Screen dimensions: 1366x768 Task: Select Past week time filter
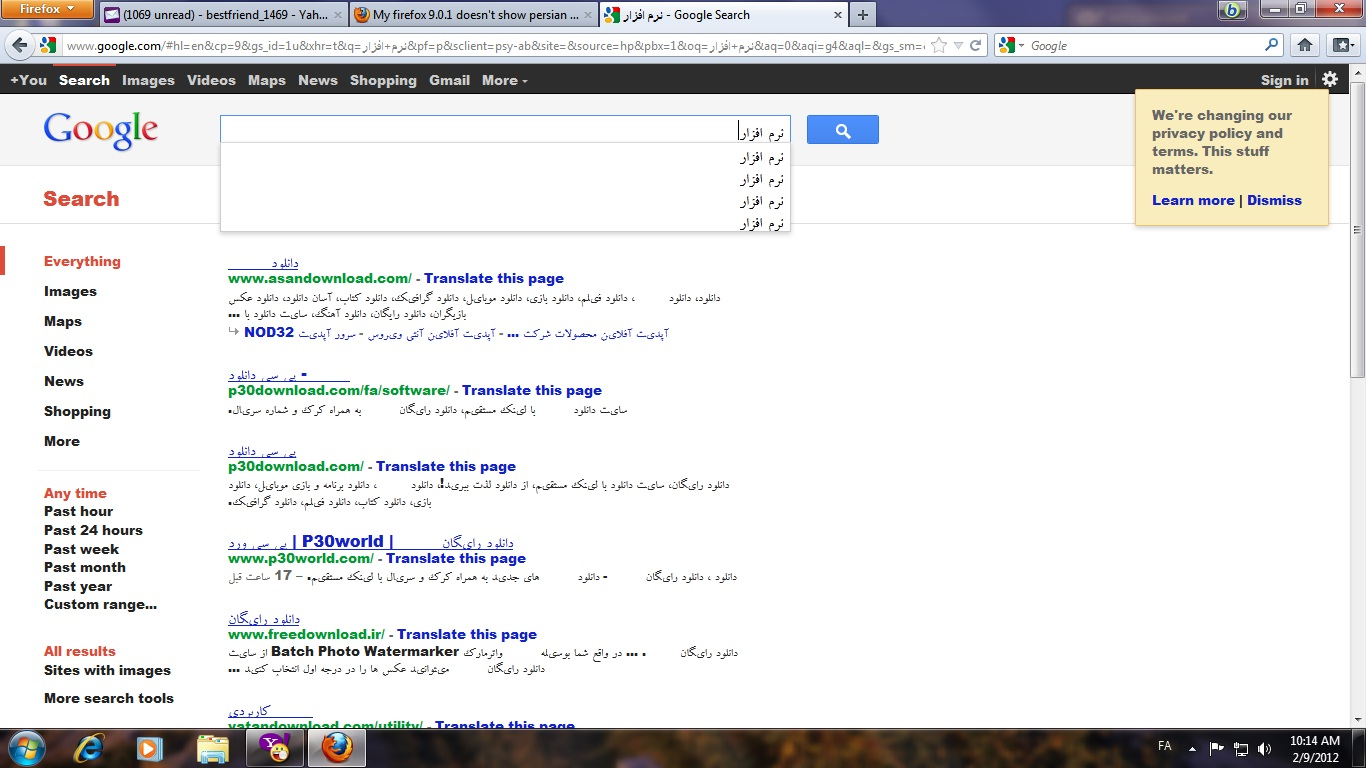(x=81, y=549)
